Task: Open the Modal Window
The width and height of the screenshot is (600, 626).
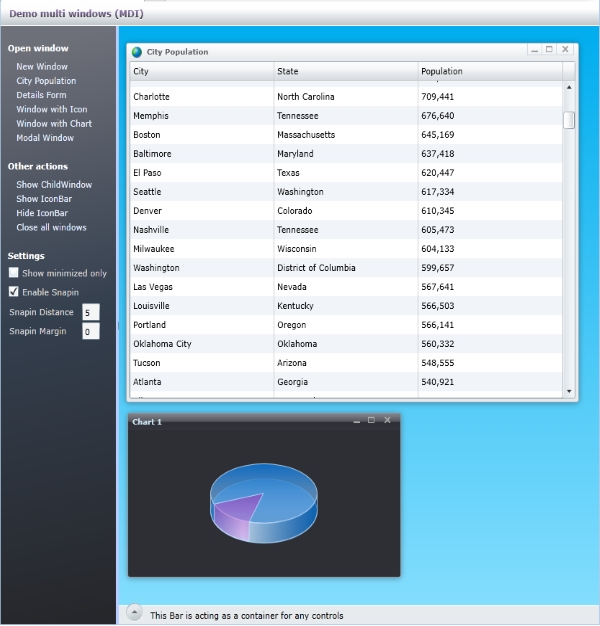Action: 45,138
